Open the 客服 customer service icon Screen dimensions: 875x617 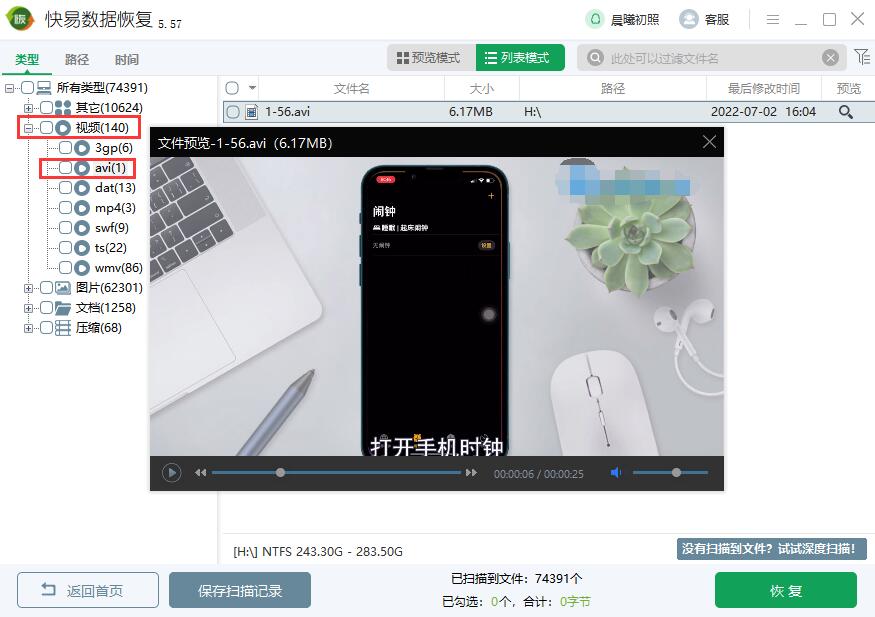689,20
